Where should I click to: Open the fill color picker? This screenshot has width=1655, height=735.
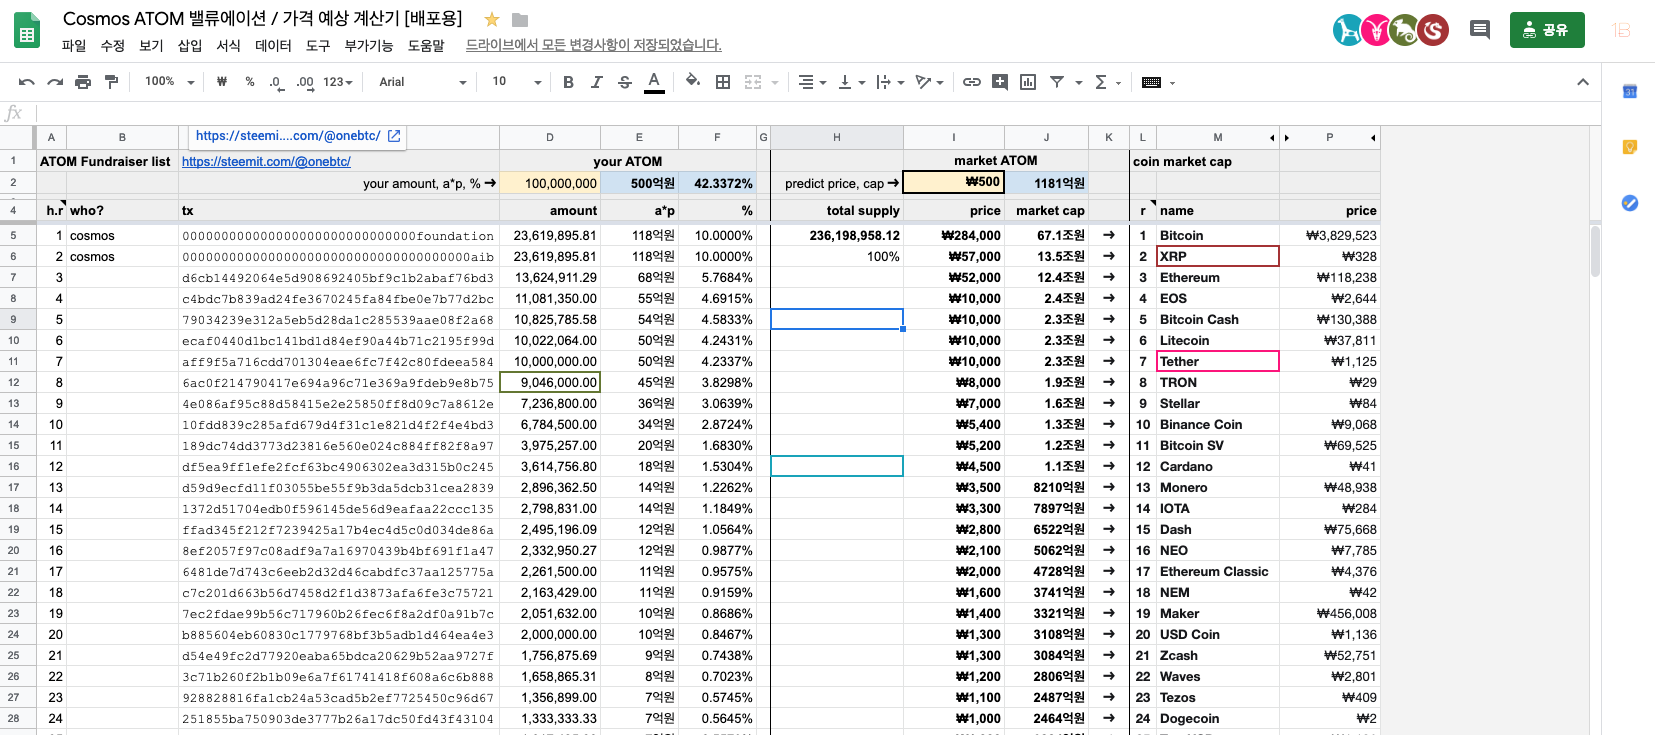(x=692, y=81)
